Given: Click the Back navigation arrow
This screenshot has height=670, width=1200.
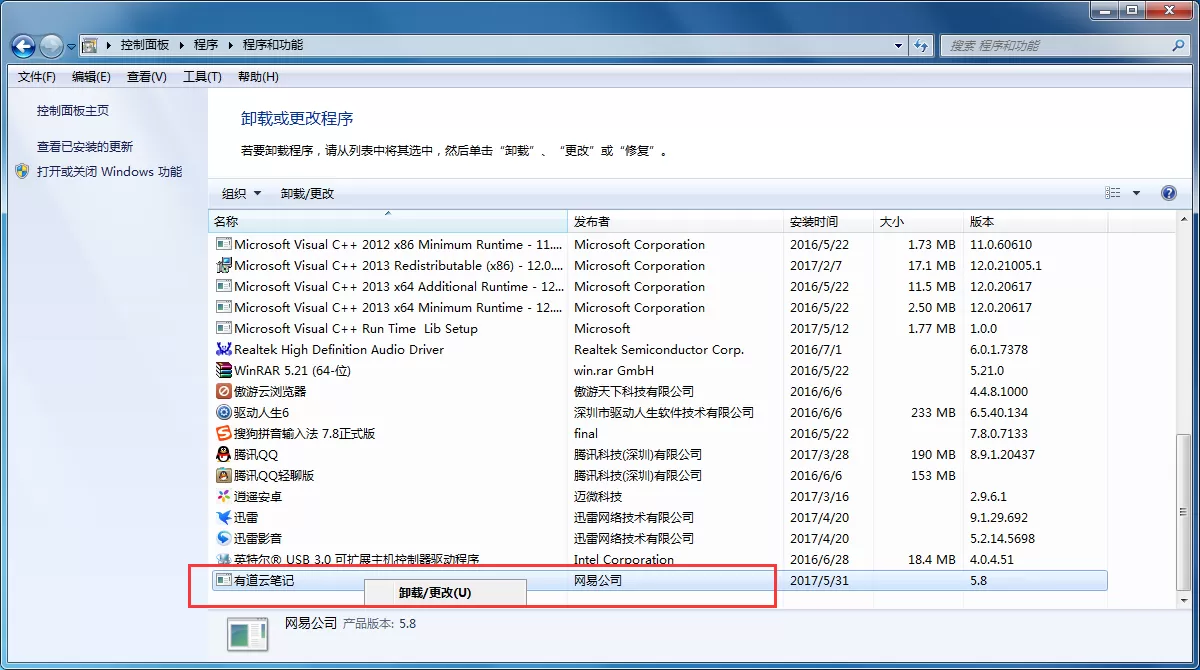Looking at the screenshot, I should point(24,46).
